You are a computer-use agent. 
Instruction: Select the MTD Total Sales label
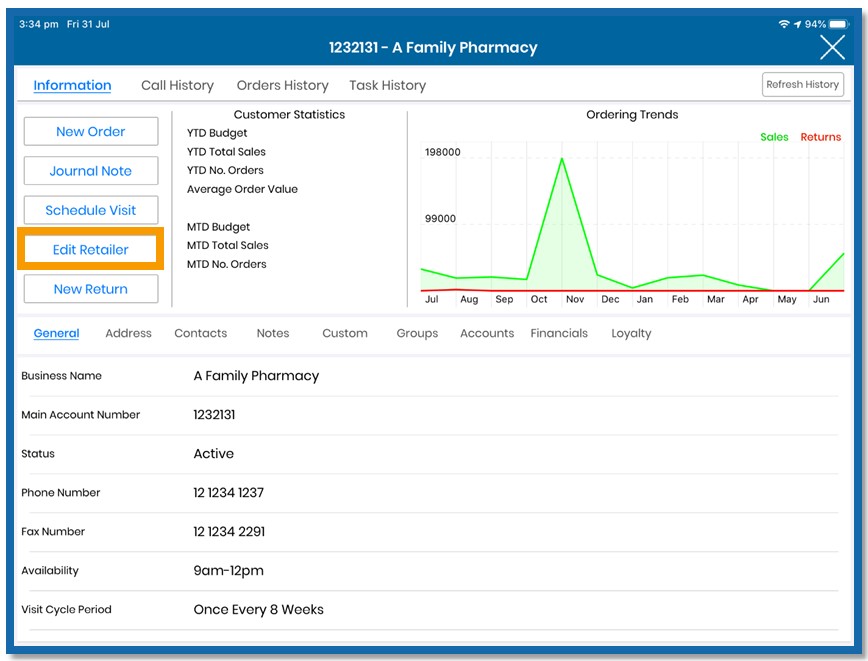click(x=228, y=245)
